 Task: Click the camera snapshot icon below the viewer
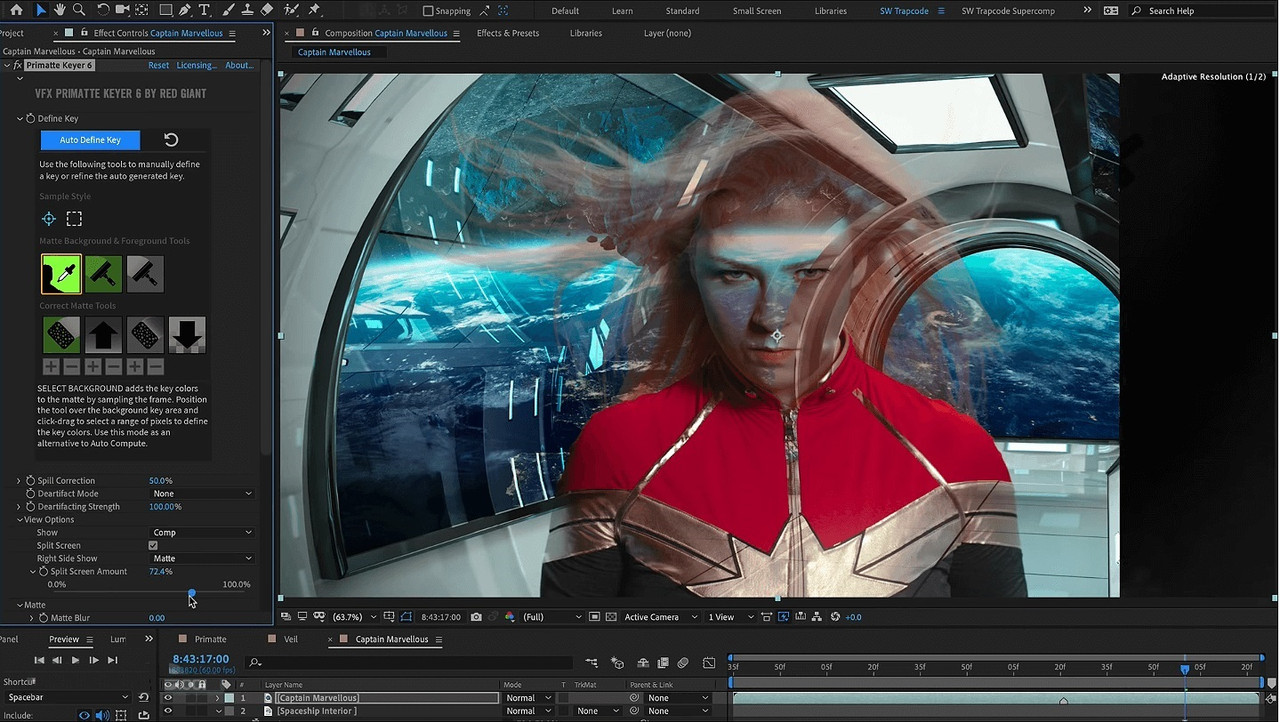pos(476,617)
